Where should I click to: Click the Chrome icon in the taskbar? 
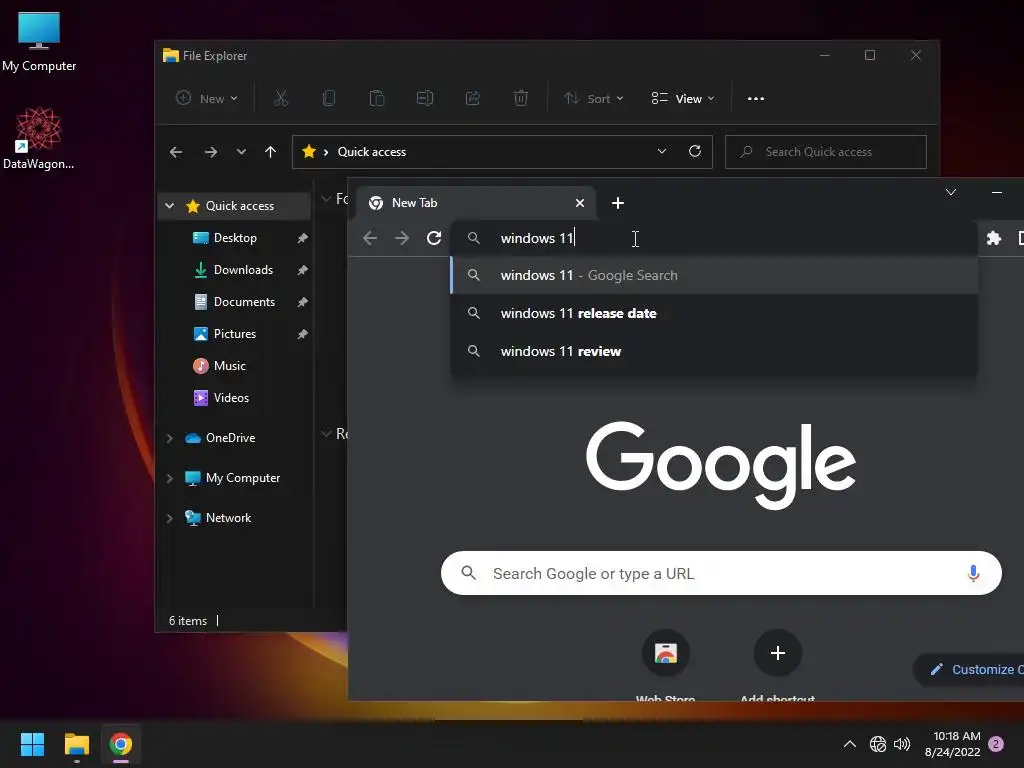pyautogui.click(x=121, y=744)
